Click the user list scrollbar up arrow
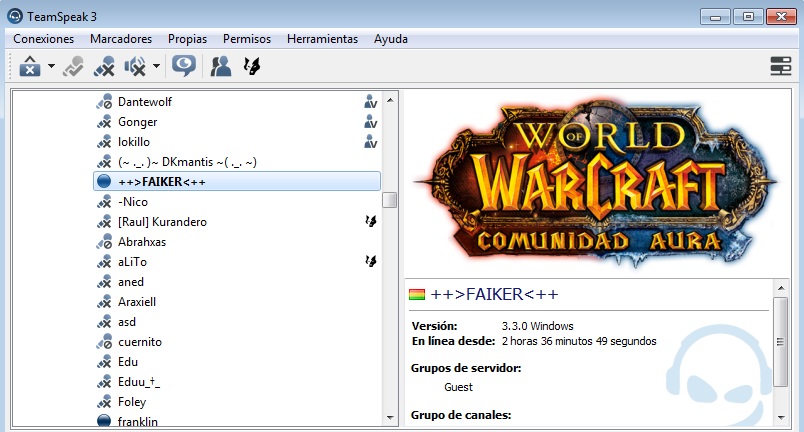The width and height of the screenshot is (804, 432). (x=390, y=100)
